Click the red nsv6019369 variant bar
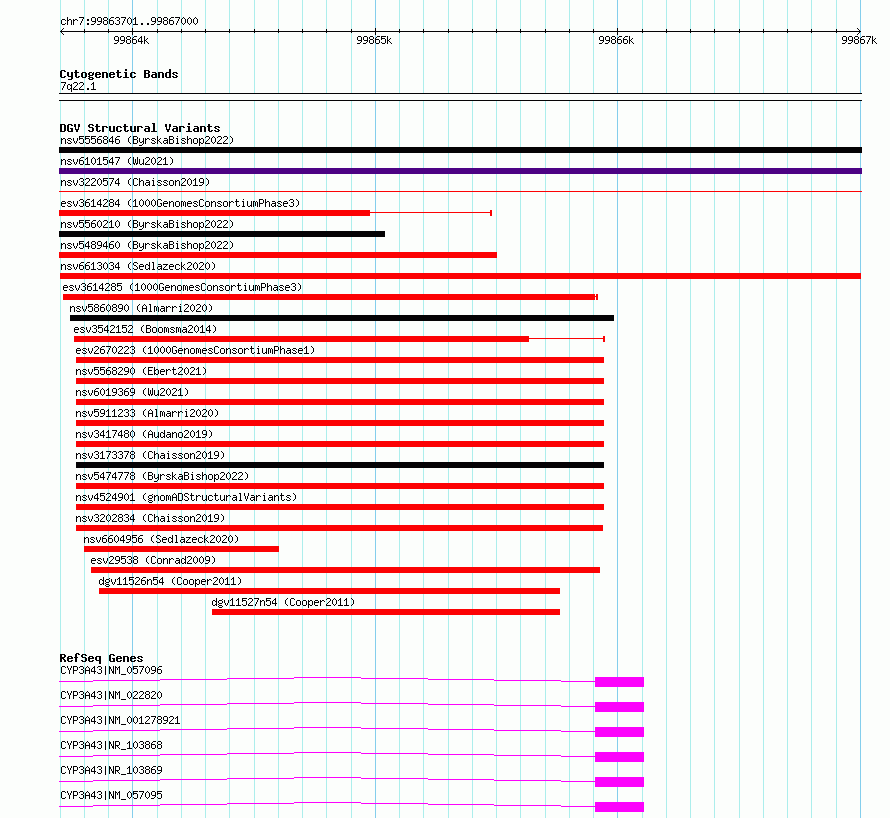Screen dimensions: 890x818 [x=340, y=402]
